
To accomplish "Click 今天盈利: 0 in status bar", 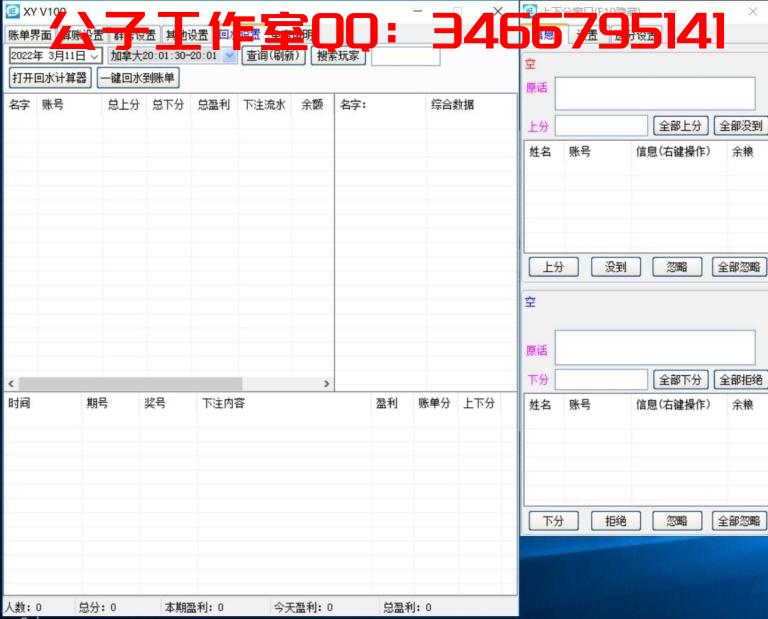I will pyautogui.click(x=303, y=607).
